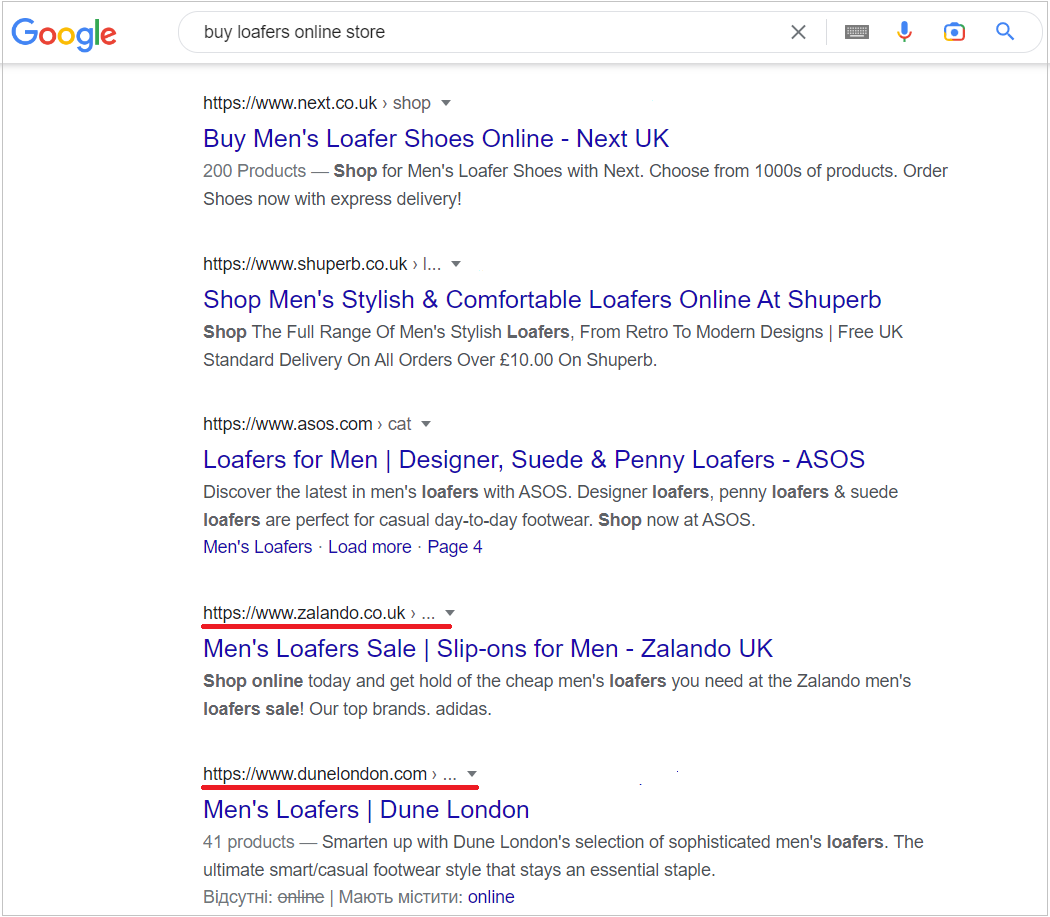Open dropdown arrow next to asos.com URL
This screenshot has height=917, width=1050.
coord(426,424)
